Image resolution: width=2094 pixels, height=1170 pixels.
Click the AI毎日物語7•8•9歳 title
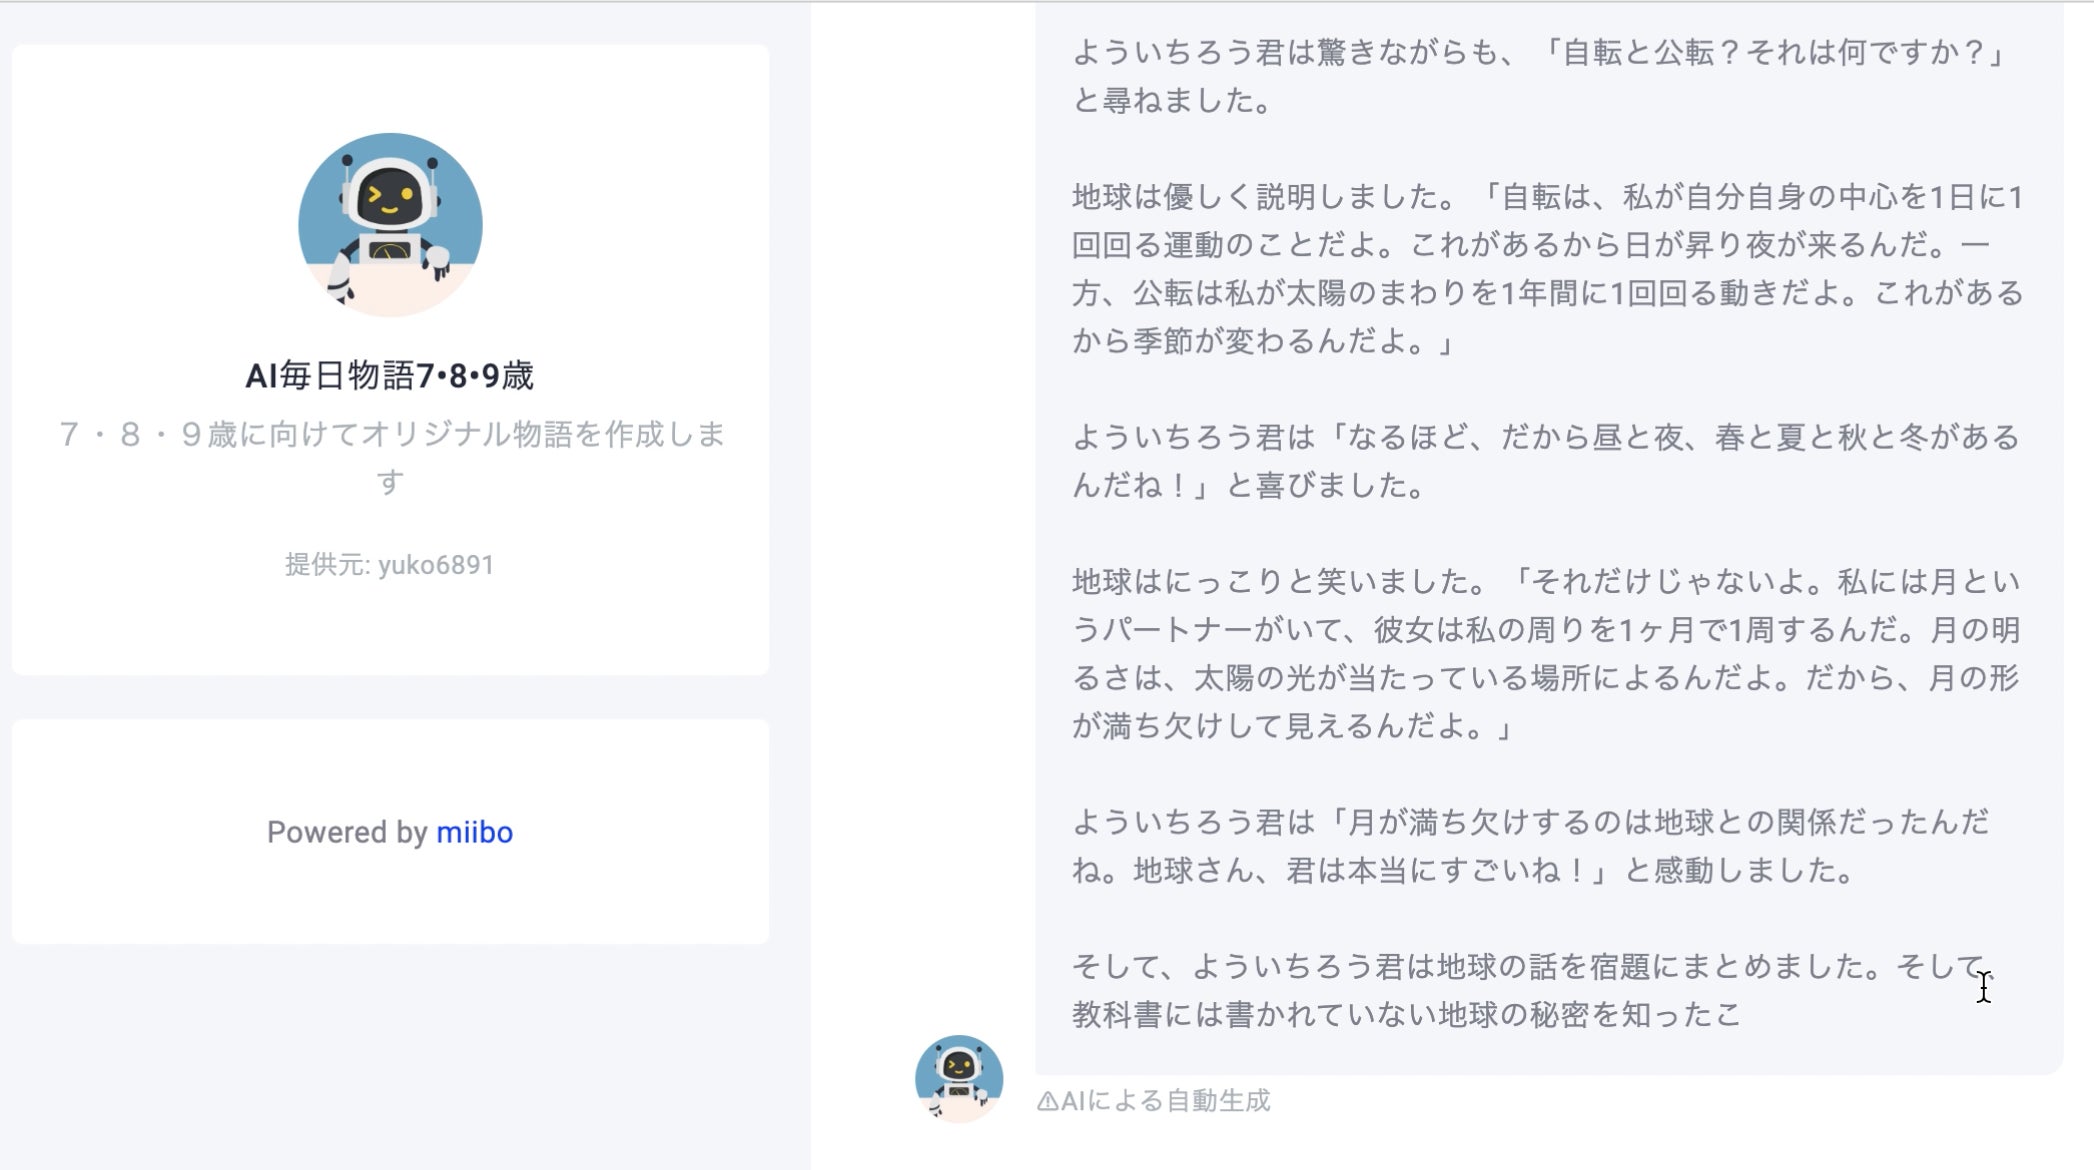pyautogui.click(x=390, y=376)
